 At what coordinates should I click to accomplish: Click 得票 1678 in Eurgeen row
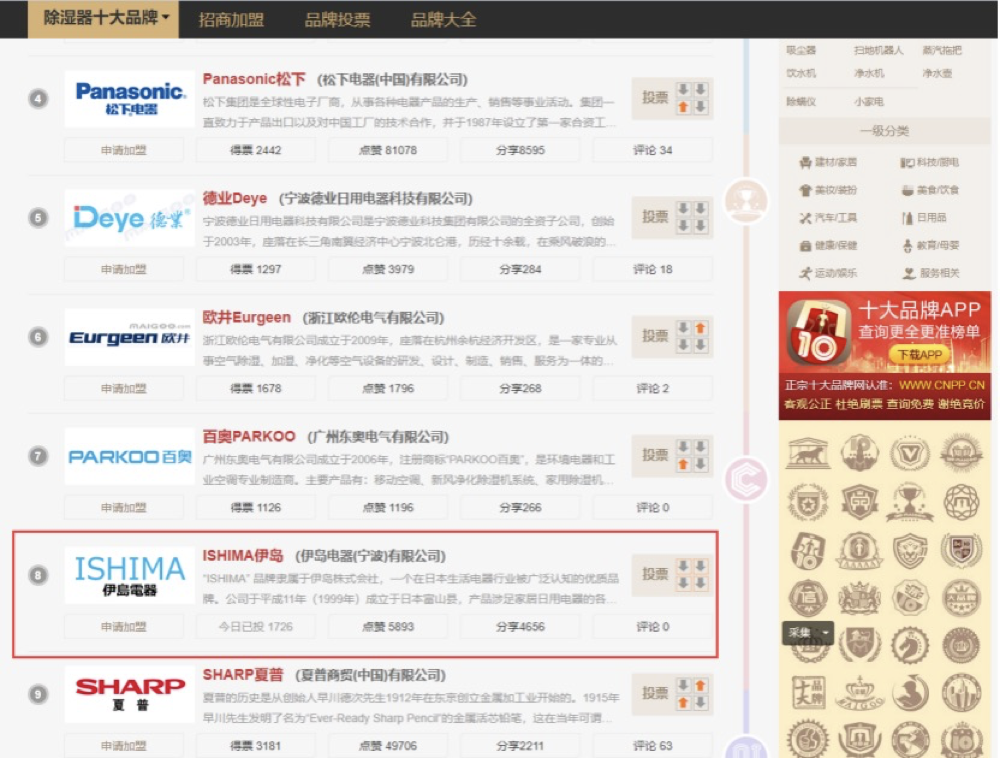pyautogui.click(x=256, y=389)
